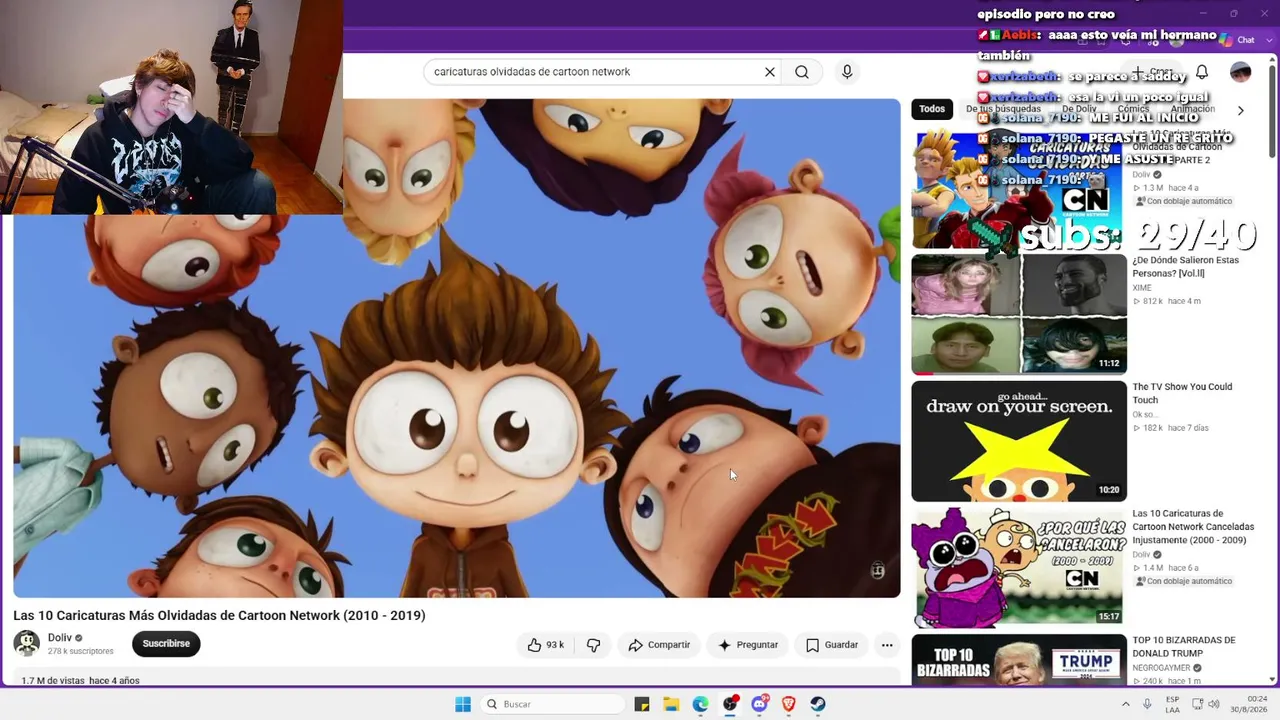This screenshot has height=720, width=1280.
Task: Open TOP 10 BIZARRADAS DE DONALD TRUMP thumbnail
Action: point(1019,660)
